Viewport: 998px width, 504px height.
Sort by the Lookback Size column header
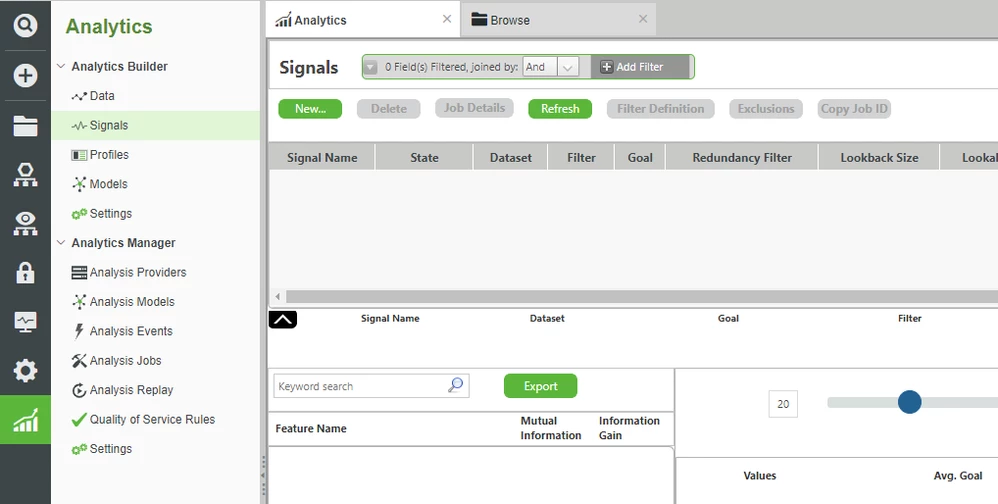(879, 158)
